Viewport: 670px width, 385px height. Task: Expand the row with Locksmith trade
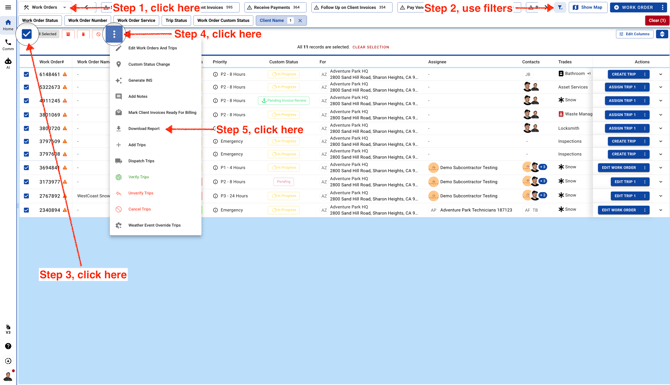click(x=661, y=128)
